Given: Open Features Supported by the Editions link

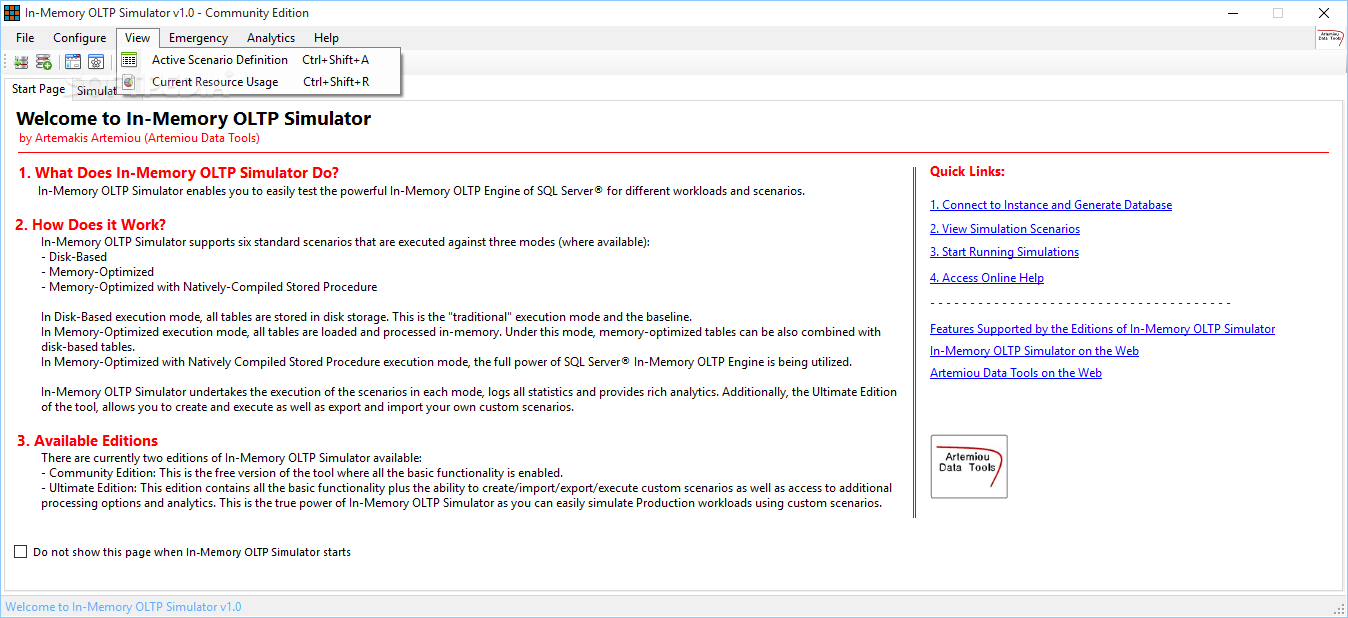Looking at the screenshot, I should pos(1102,329).
